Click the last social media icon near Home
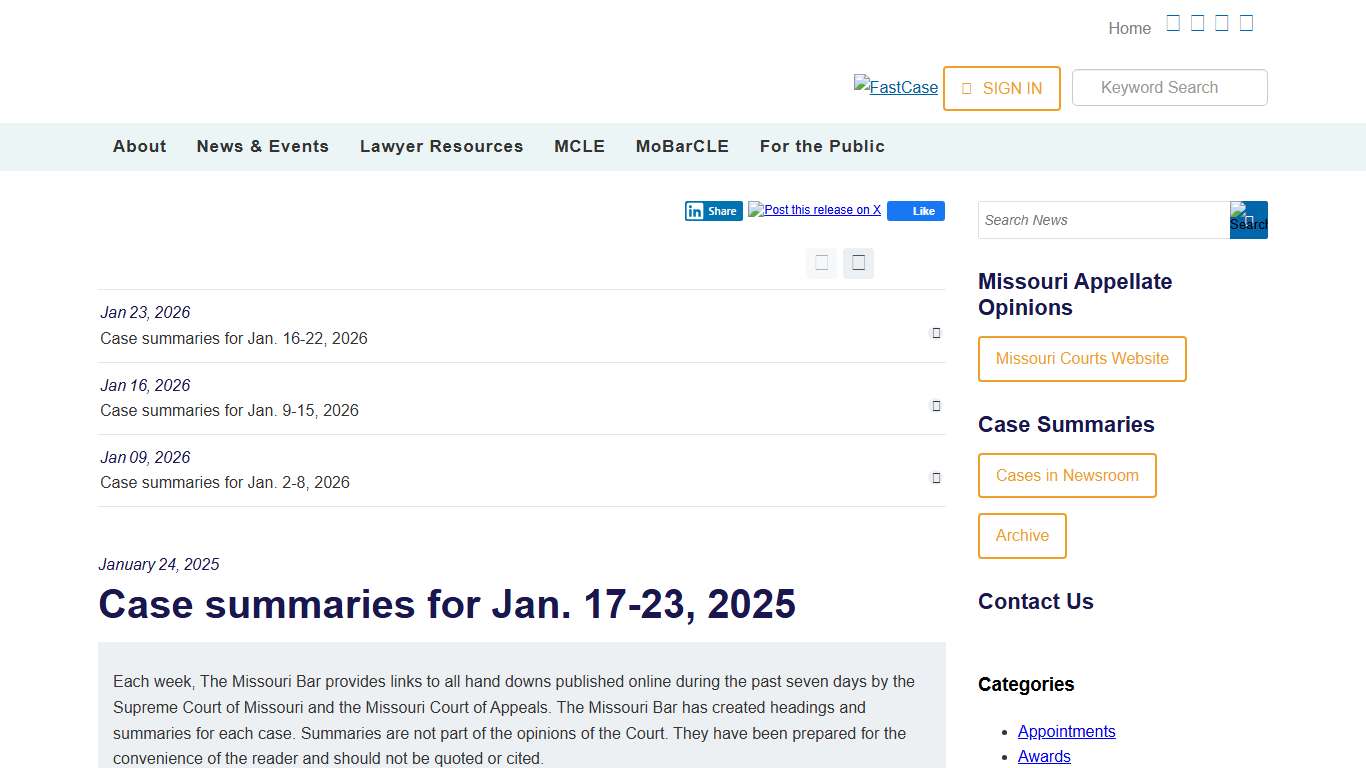 (x=1246, y=22)
